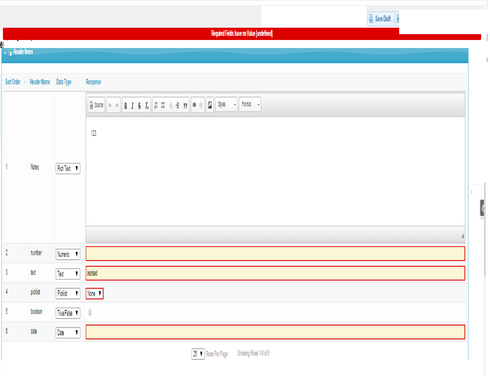Click the Source button in editor toolbar
490x376 pixels.
click(96, 105)
